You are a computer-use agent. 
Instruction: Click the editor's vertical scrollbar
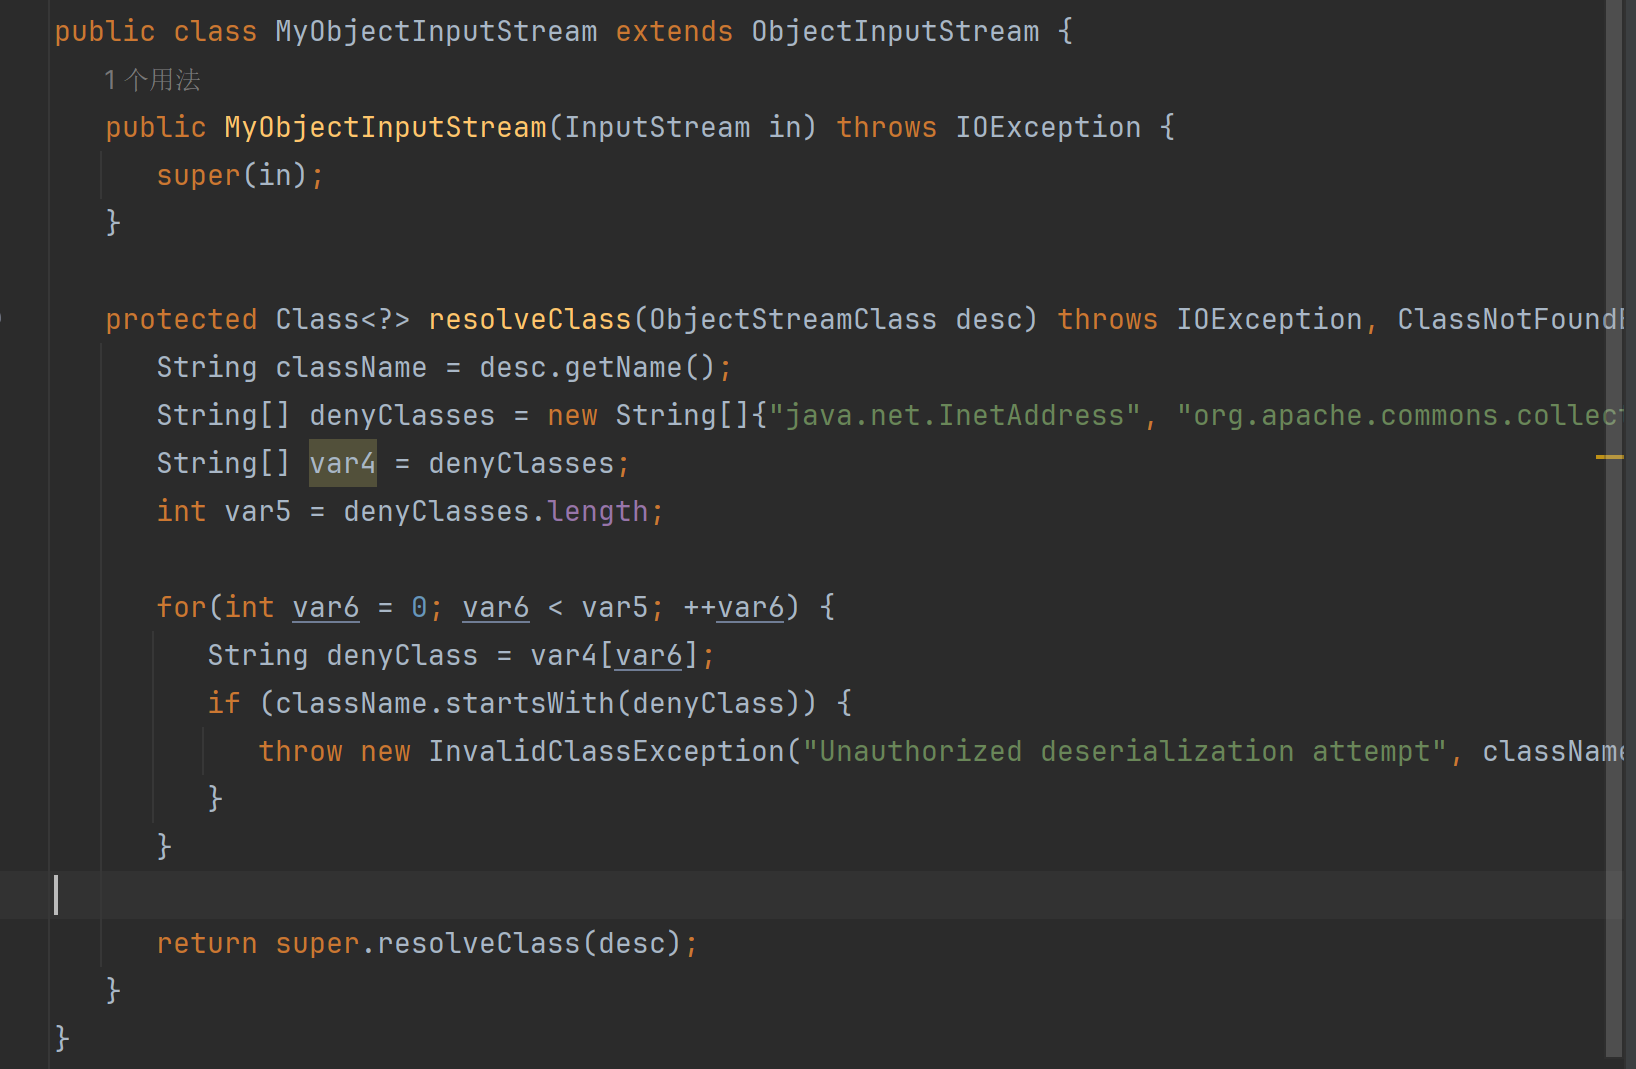(1614, 528)
